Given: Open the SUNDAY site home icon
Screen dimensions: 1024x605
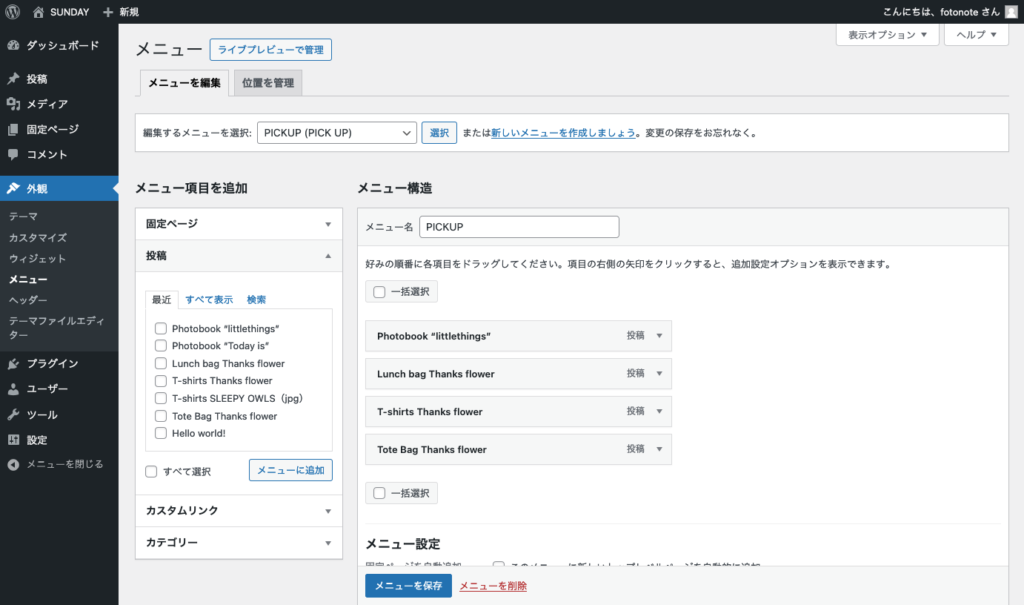Looking at the screenshot, I should click(38, 12).
